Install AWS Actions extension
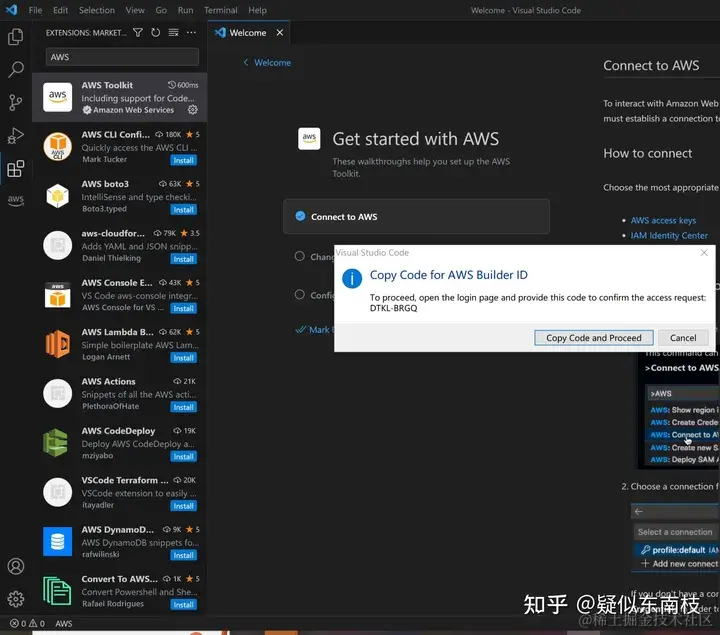 (x=183, y=407)
